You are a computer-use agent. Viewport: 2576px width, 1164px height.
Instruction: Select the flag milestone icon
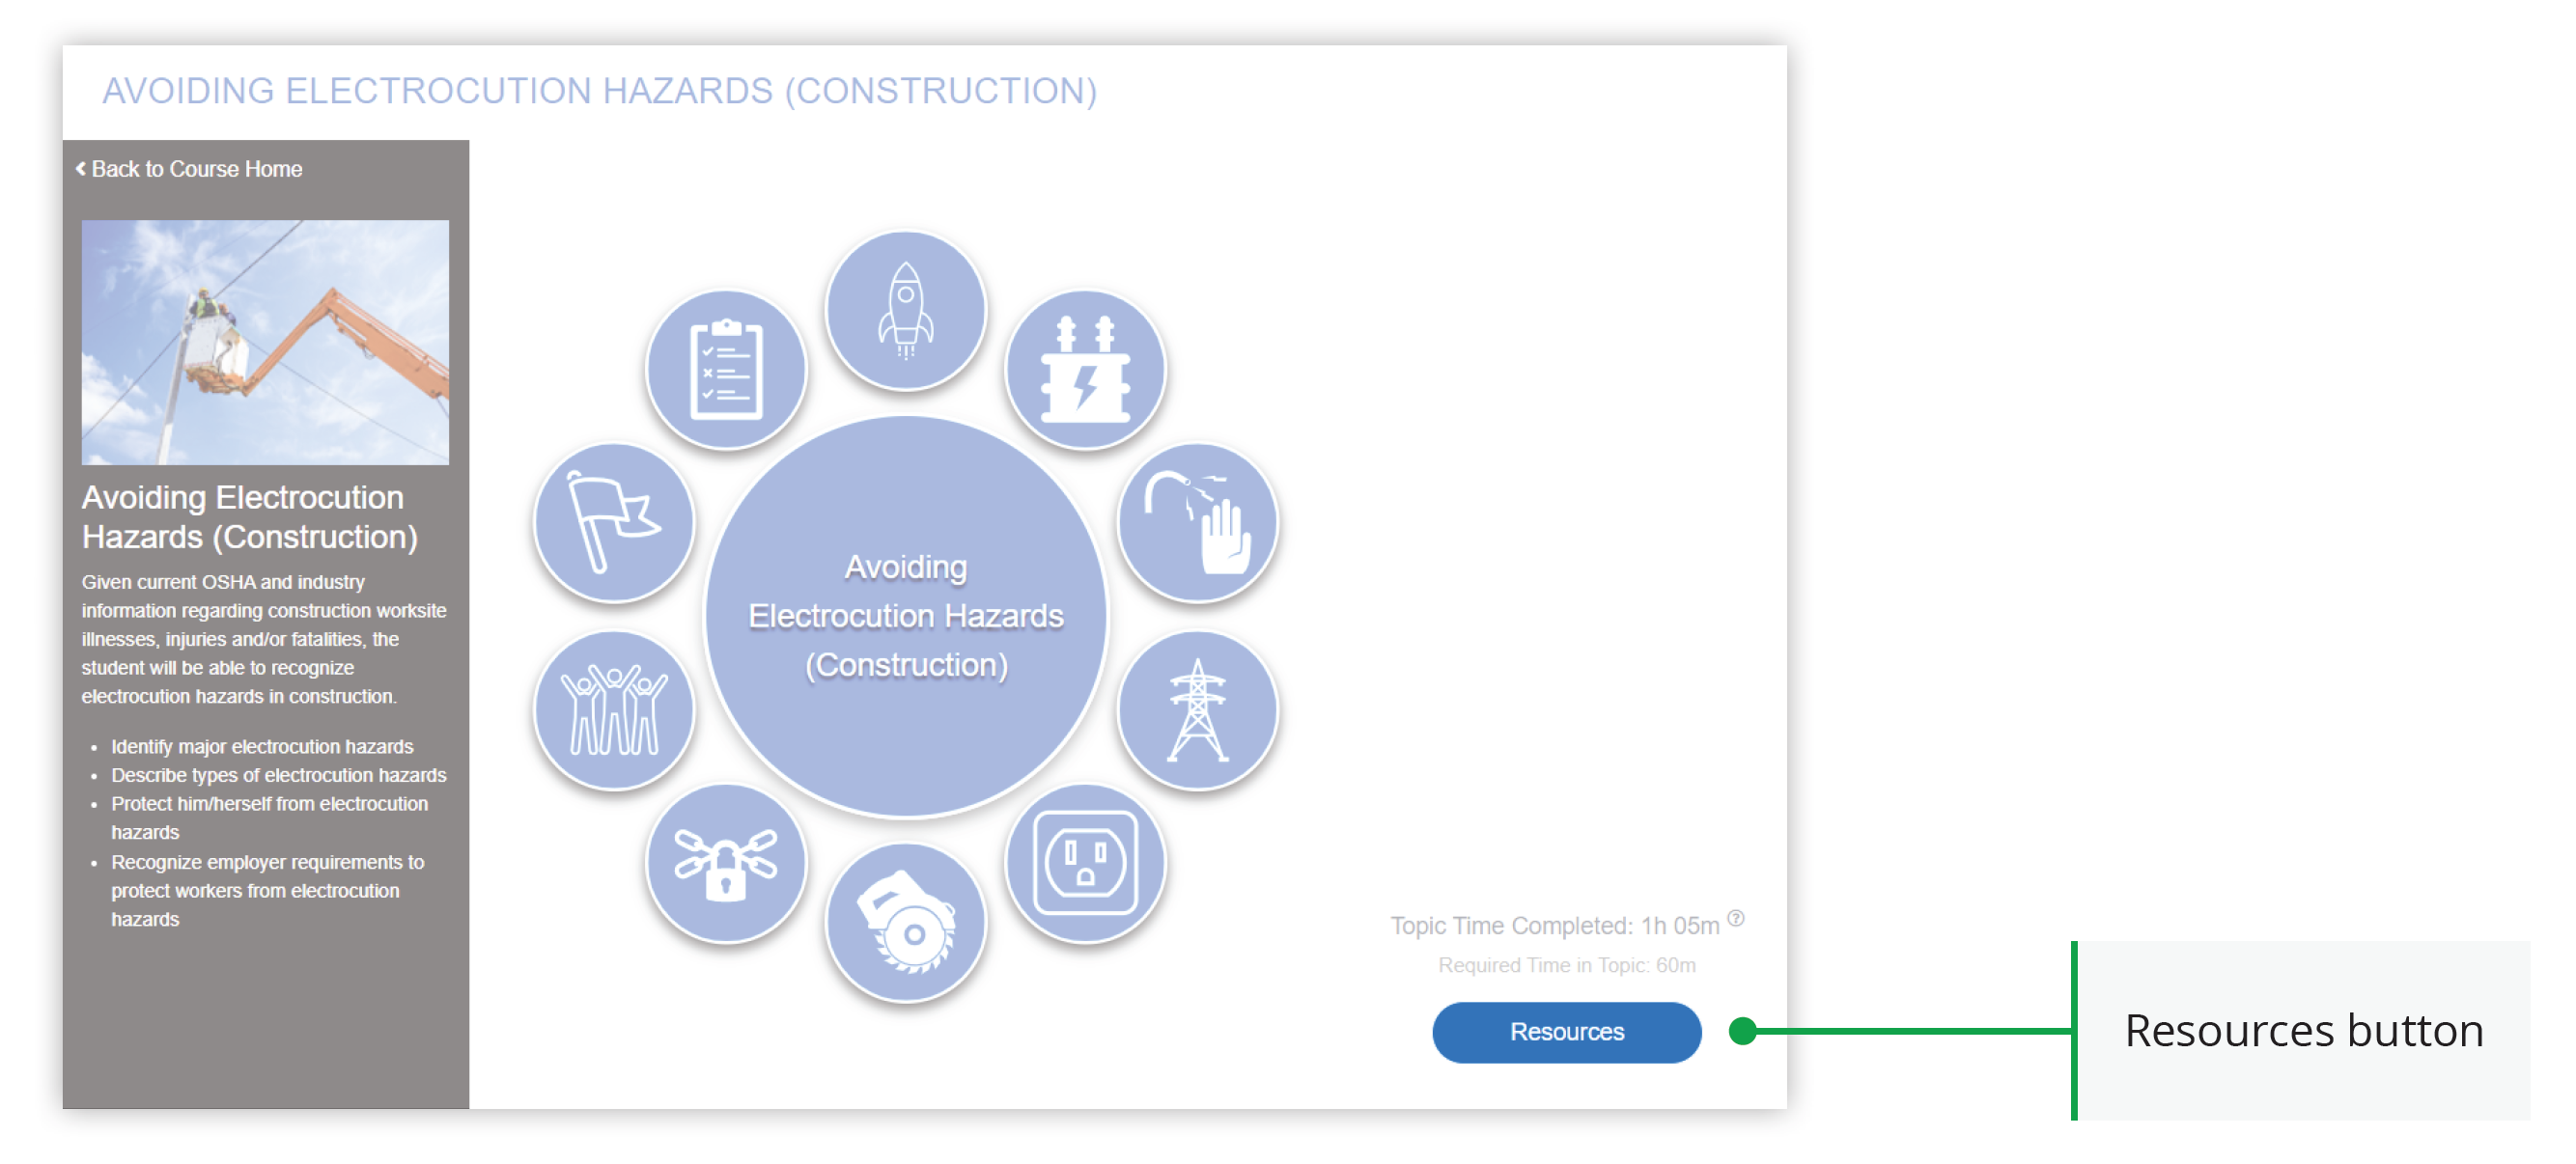click(614, 521)
